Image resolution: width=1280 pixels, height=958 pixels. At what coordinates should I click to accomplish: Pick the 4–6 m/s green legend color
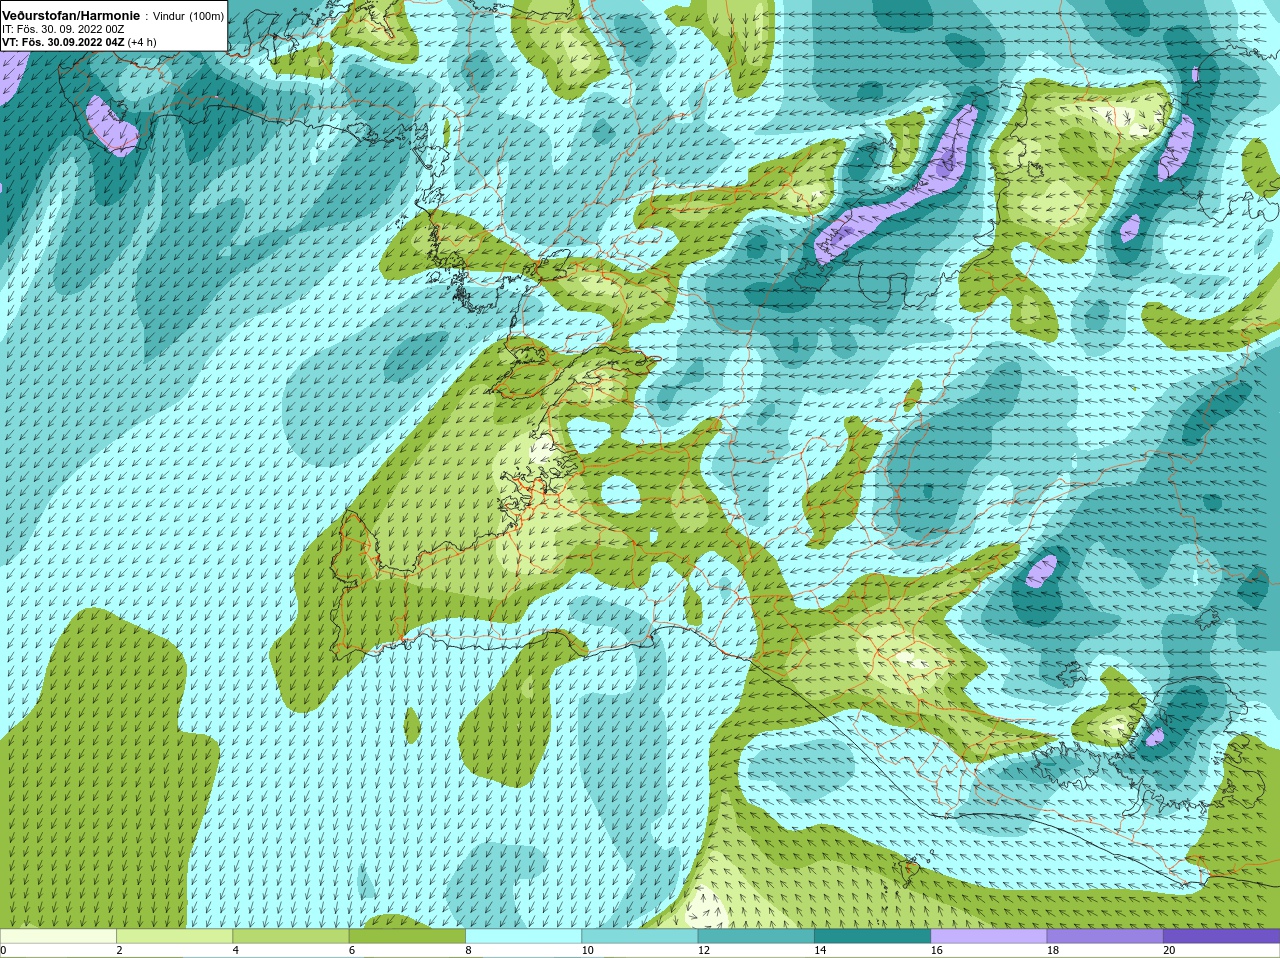291,936
